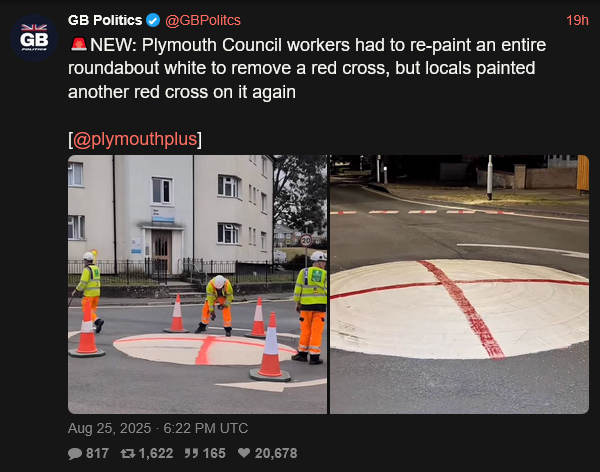This screenshot has height=472, width=600.
Task: Click the blue verified checkmark badge
Action: [153, 20]
